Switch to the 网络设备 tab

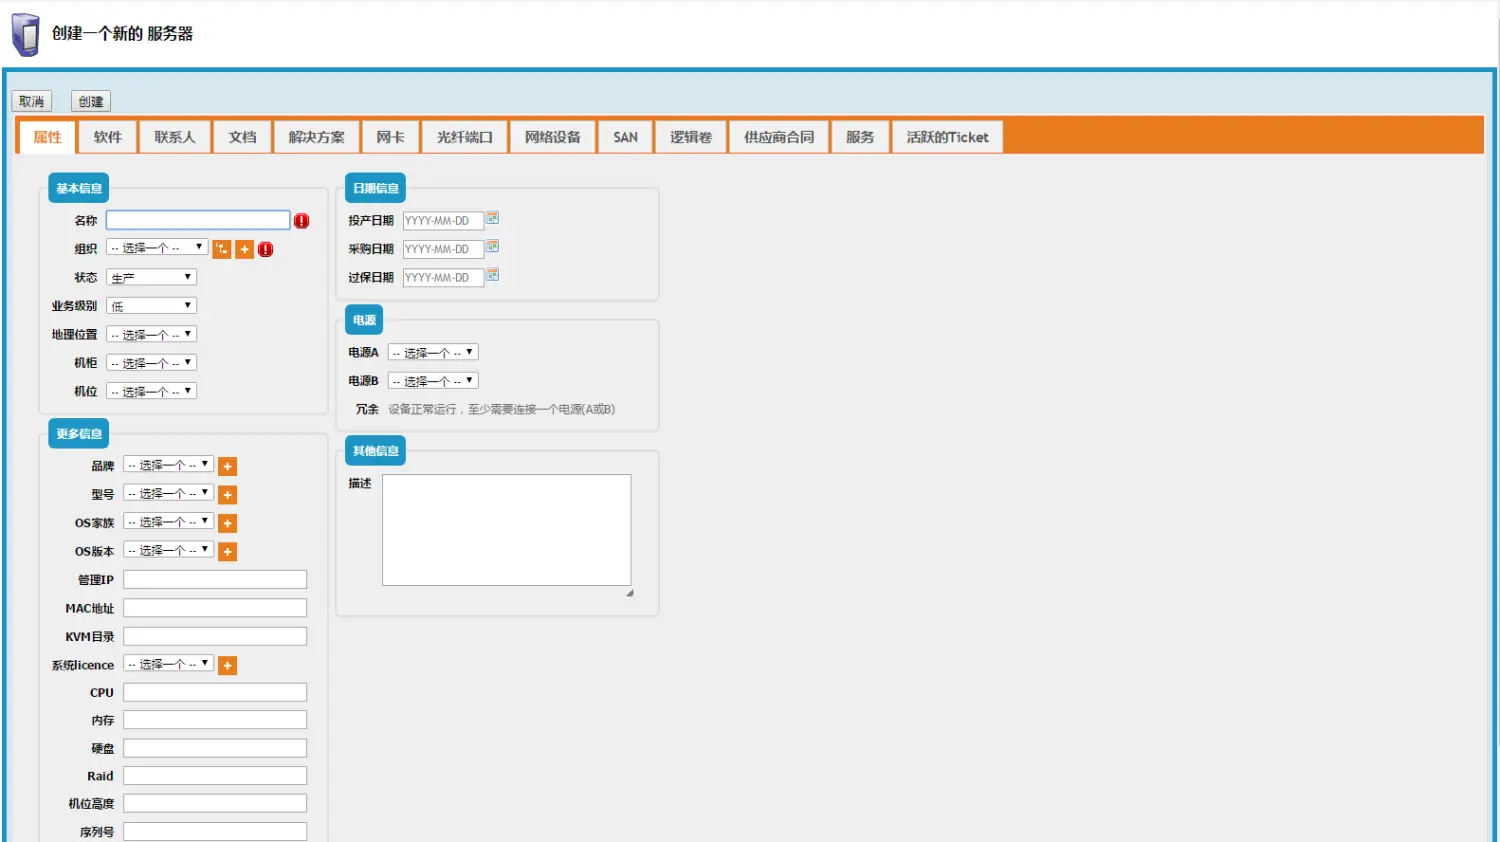553,137
